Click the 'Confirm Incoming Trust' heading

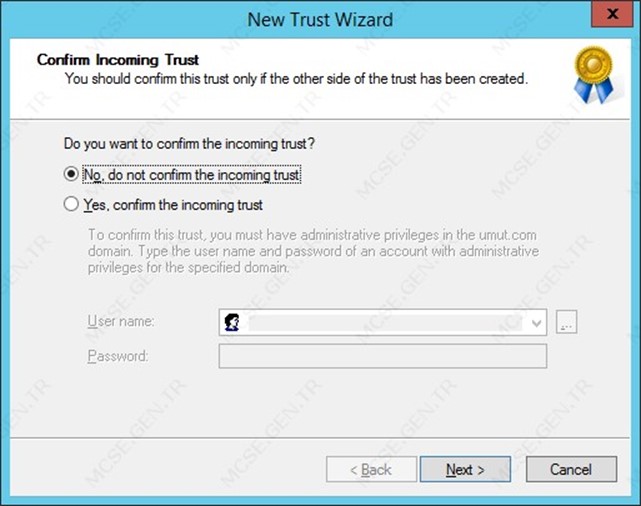pos(118,60)
